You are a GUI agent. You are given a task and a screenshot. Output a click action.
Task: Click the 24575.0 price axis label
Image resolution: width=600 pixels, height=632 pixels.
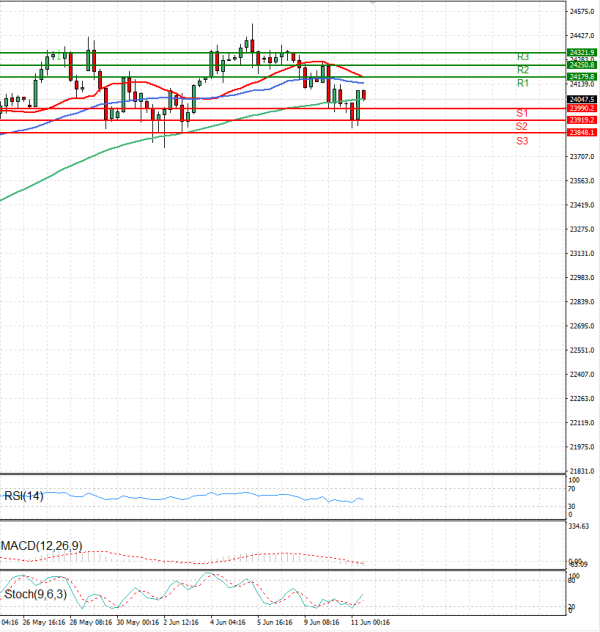coord(582,12)
